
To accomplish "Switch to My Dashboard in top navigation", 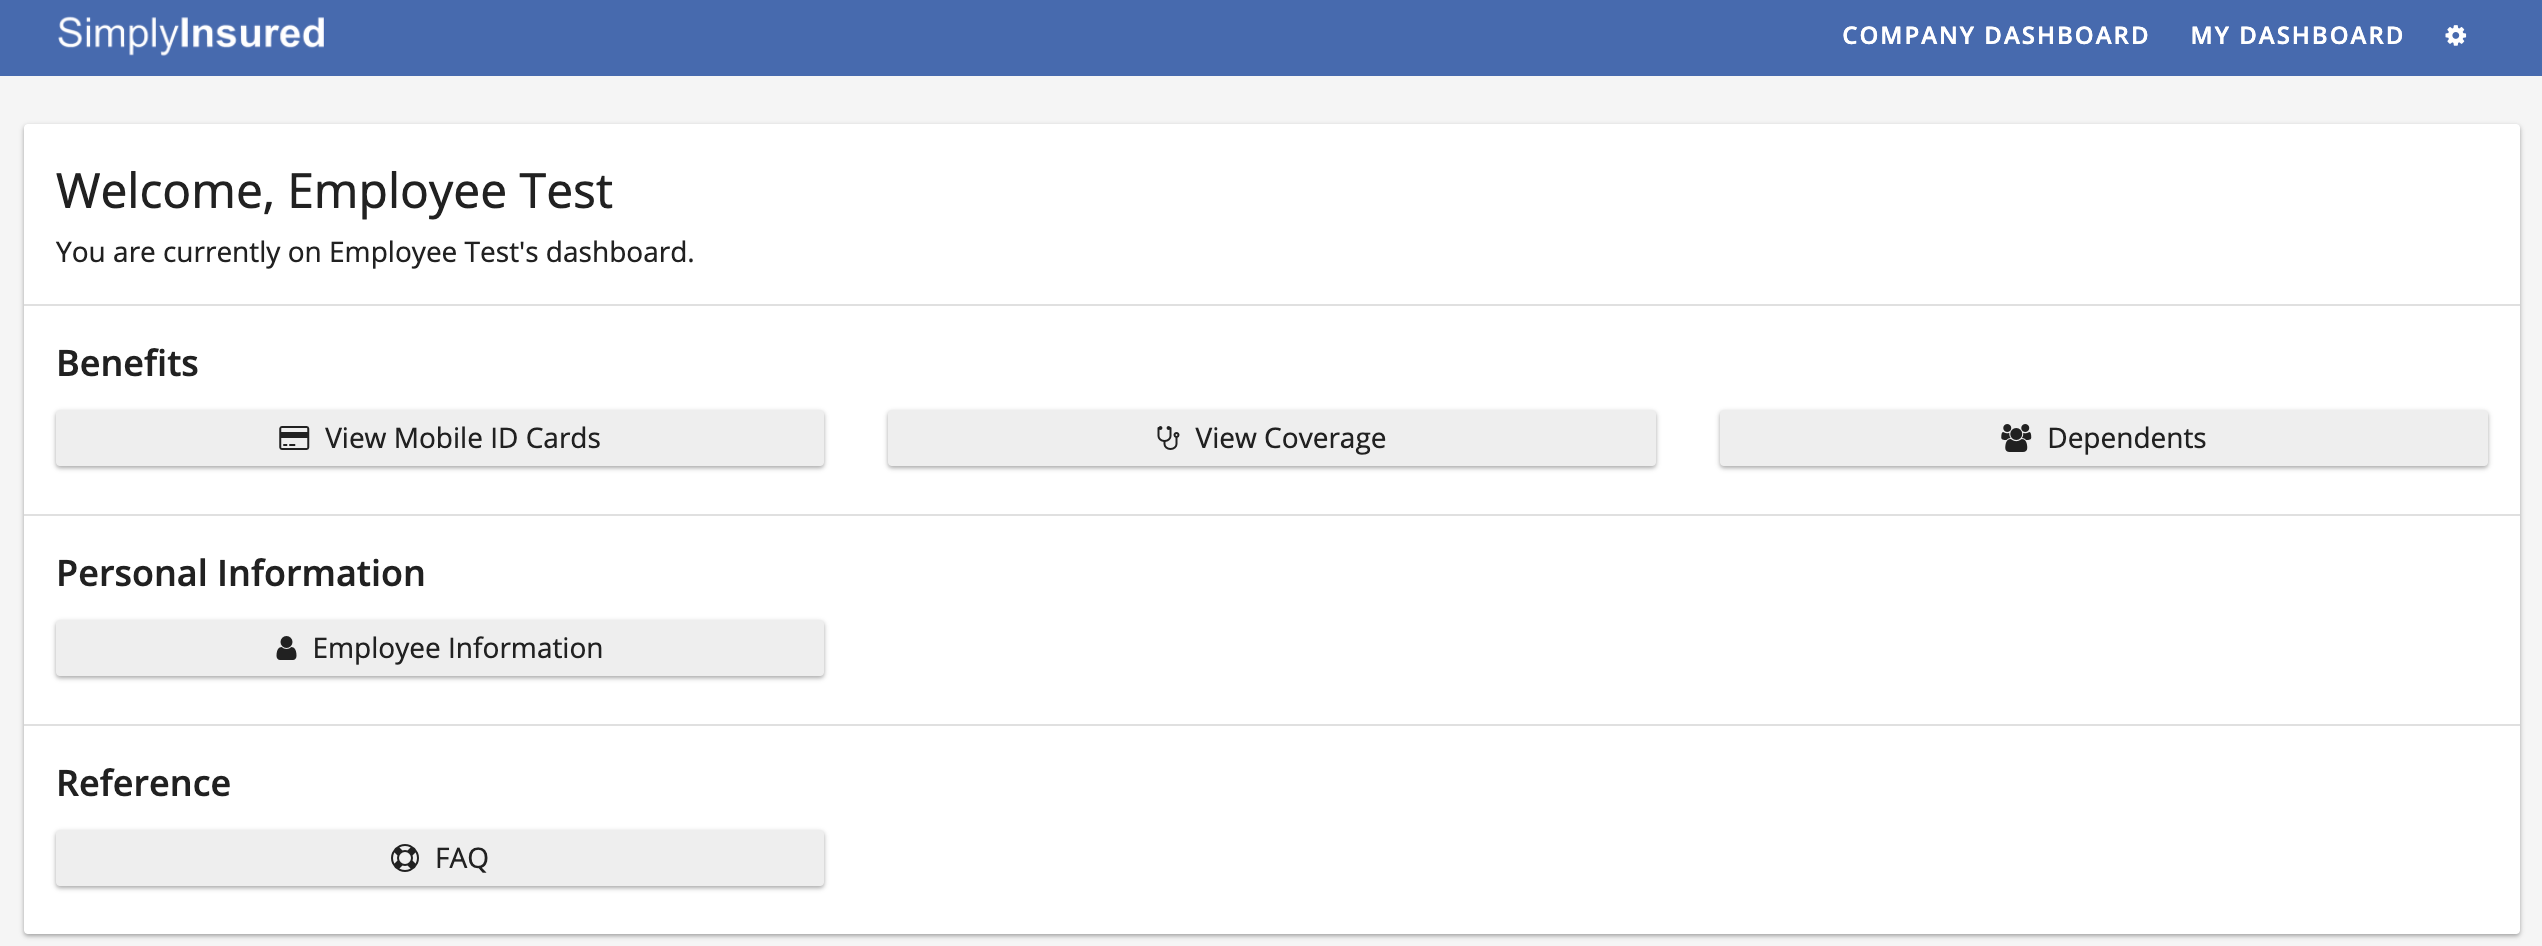I will coord(2296,36).
